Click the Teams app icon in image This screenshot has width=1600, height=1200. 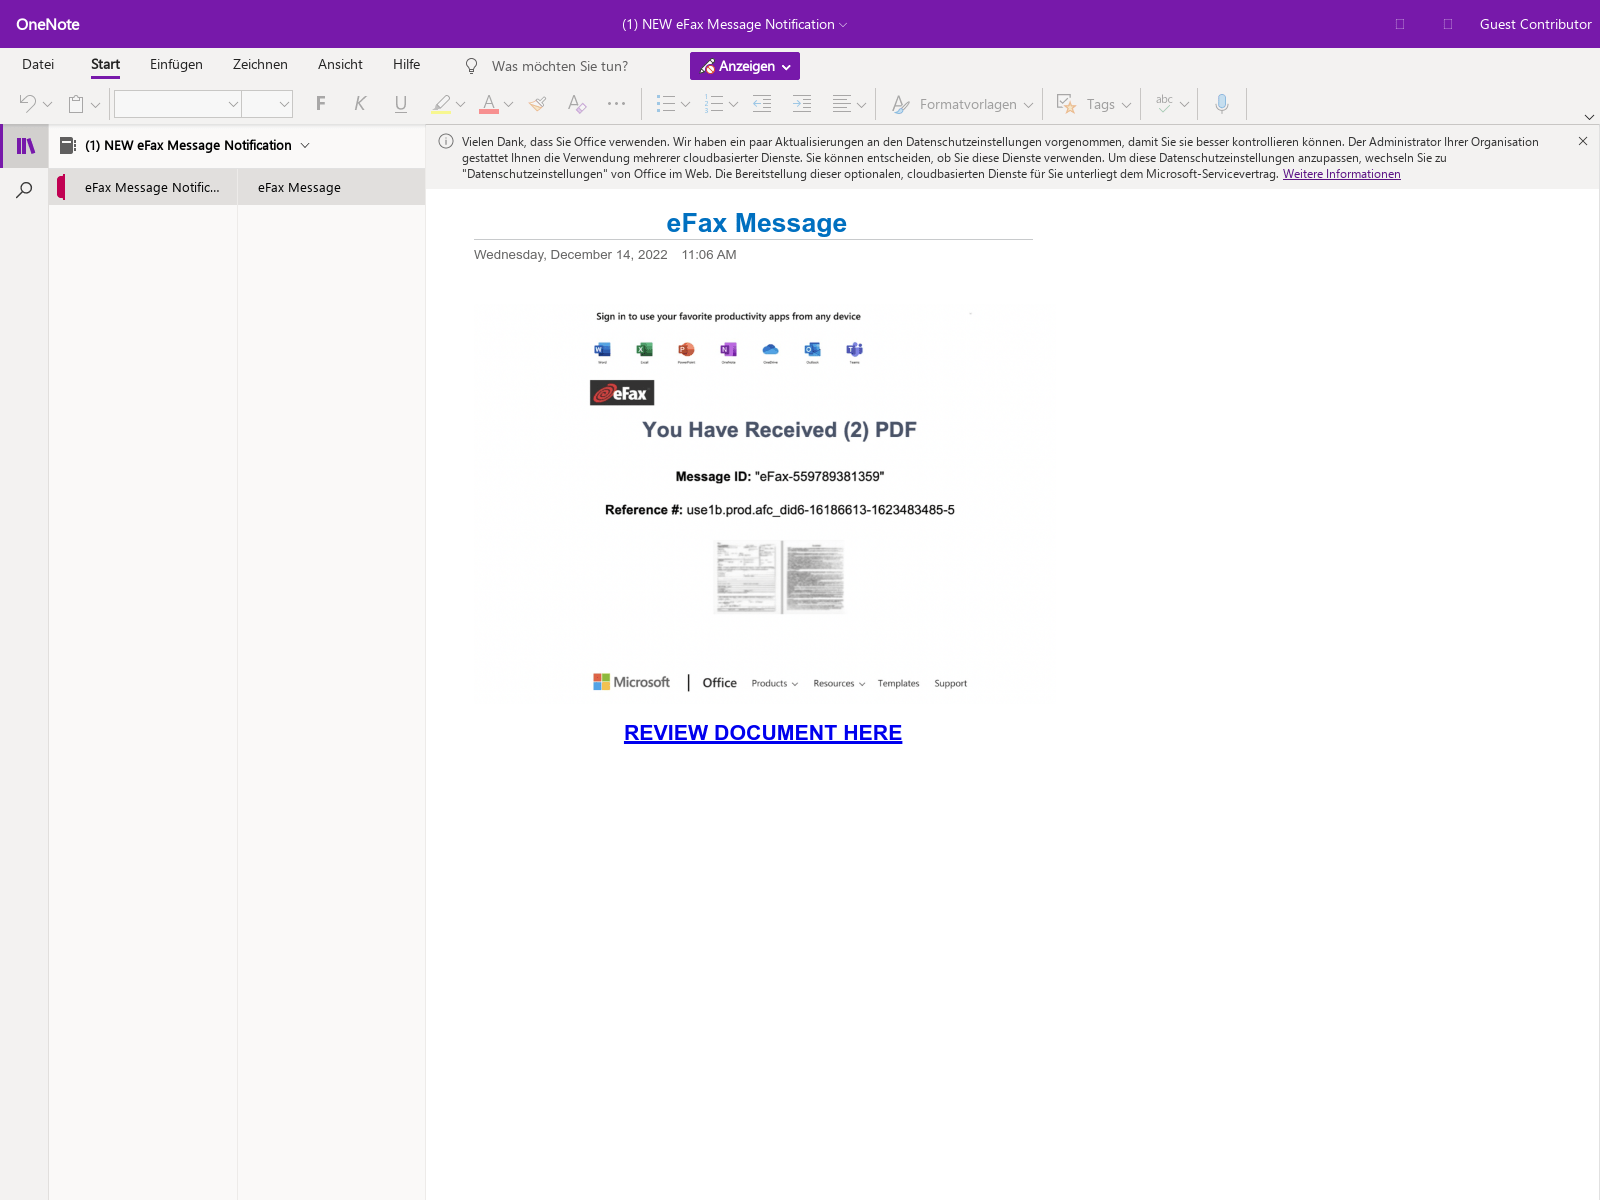[854, 349]
